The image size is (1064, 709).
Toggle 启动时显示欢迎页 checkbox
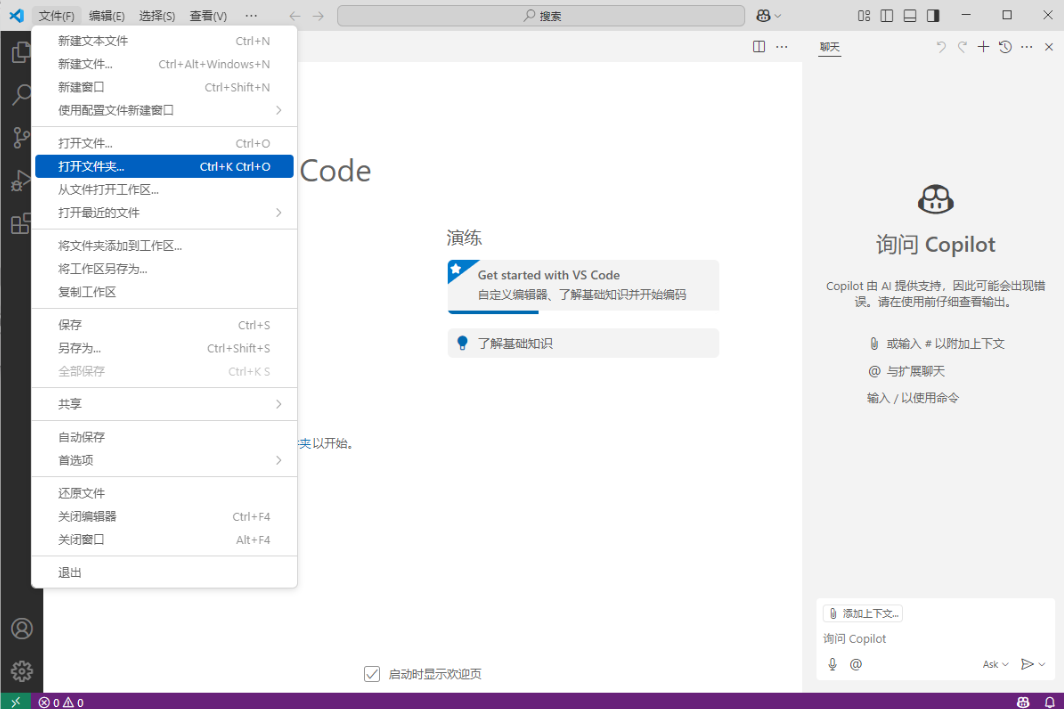(x=372, y=674)
